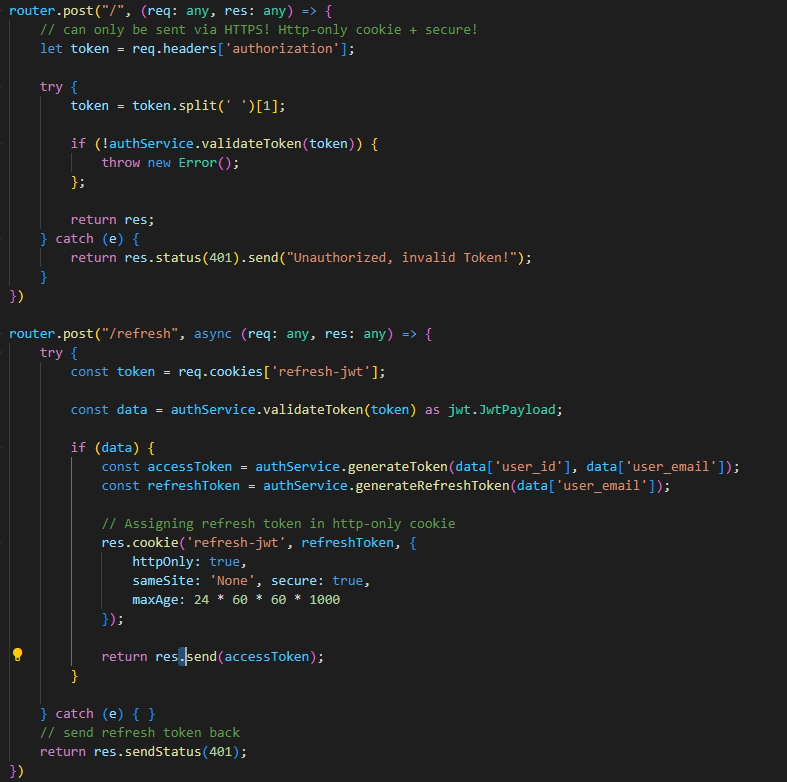Click the empty "catch (e) { }" block
The image size is (787, 782).
tap(97, 714)
